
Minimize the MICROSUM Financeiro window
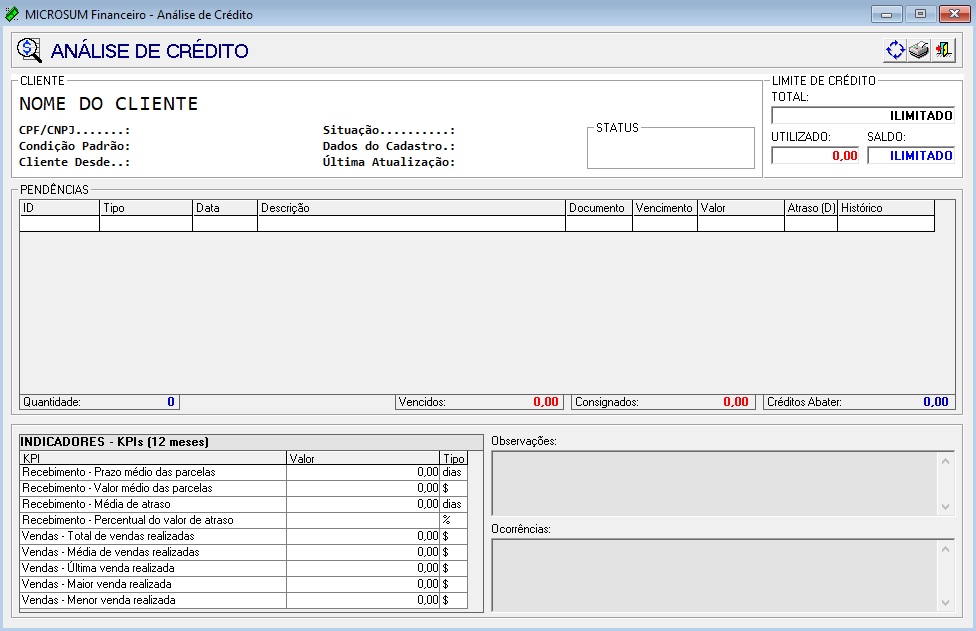887,14
